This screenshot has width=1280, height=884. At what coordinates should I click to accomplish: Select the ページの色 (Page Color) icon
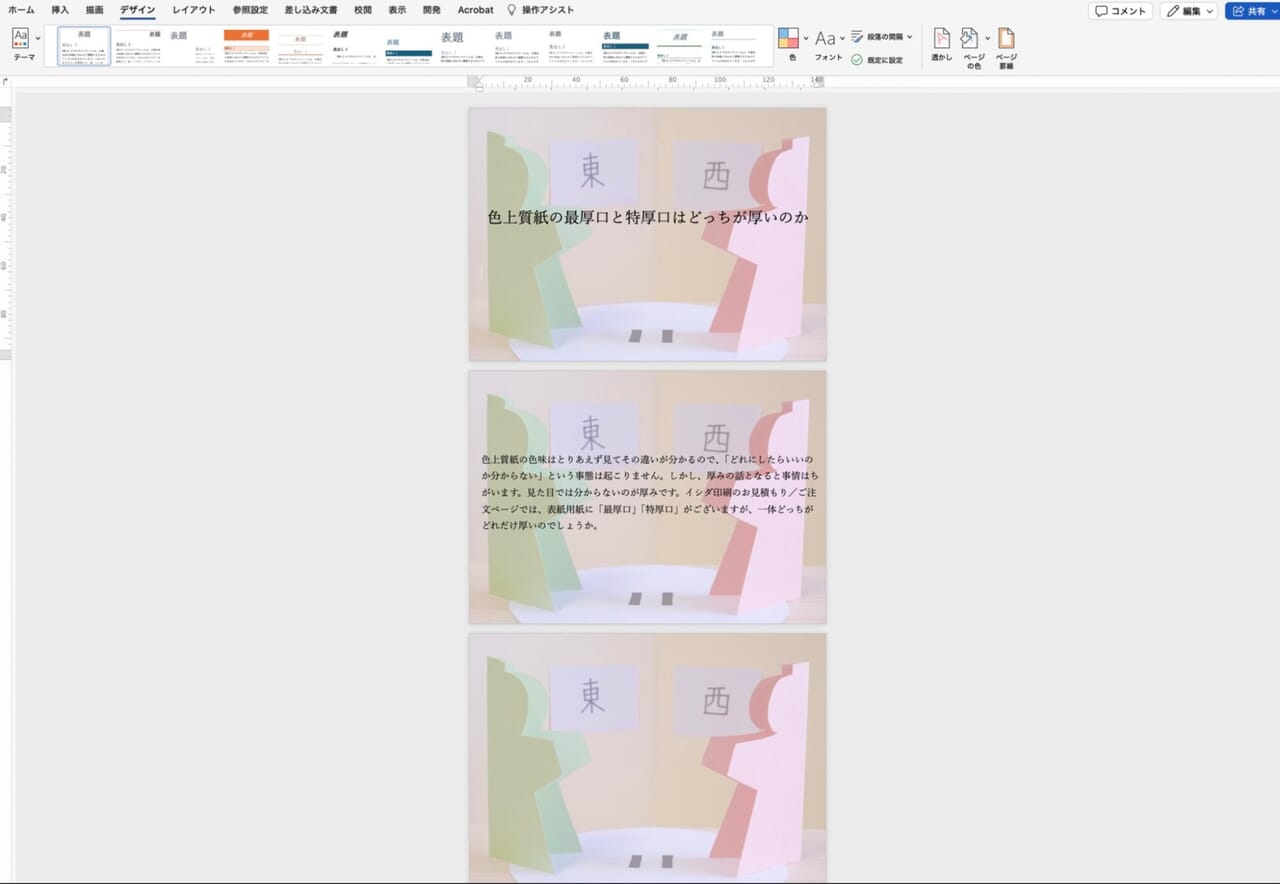coord(969,40)
